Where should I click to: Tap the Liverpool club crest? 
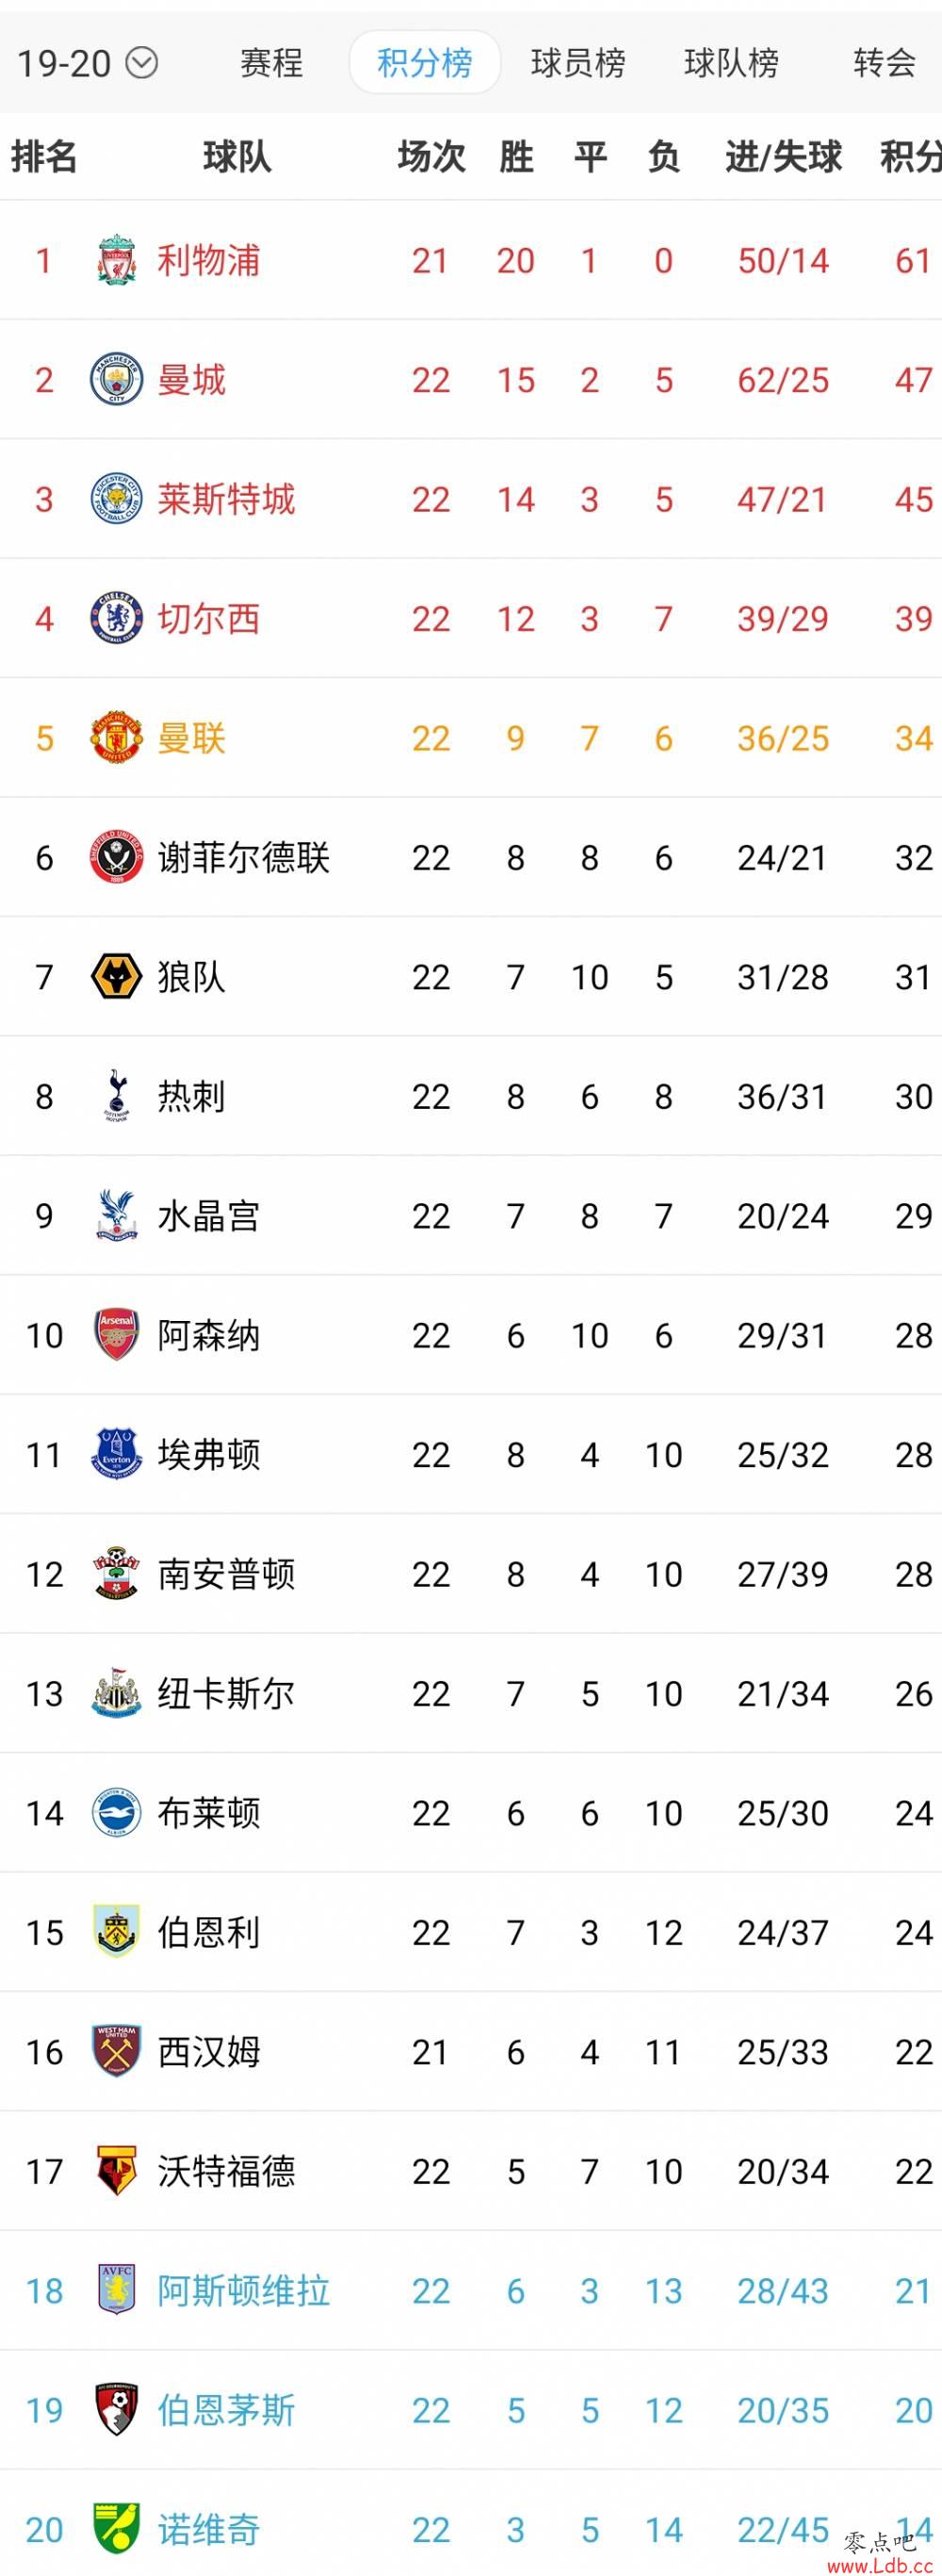(117, 260)
